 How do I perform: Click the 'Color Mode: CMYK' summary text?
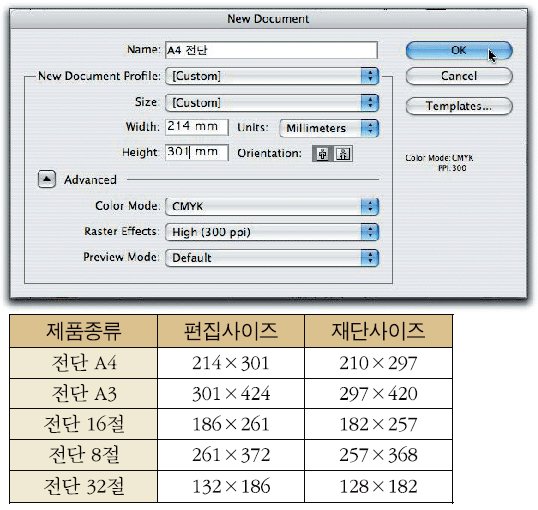point(439,158)
